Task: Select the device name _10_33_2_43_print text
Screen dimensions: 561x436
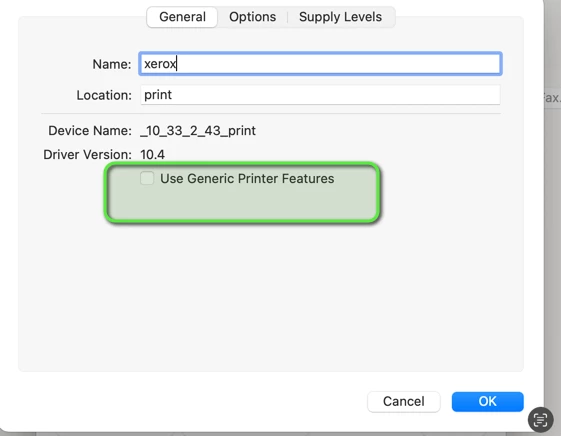Action: (x=198, y=131)
